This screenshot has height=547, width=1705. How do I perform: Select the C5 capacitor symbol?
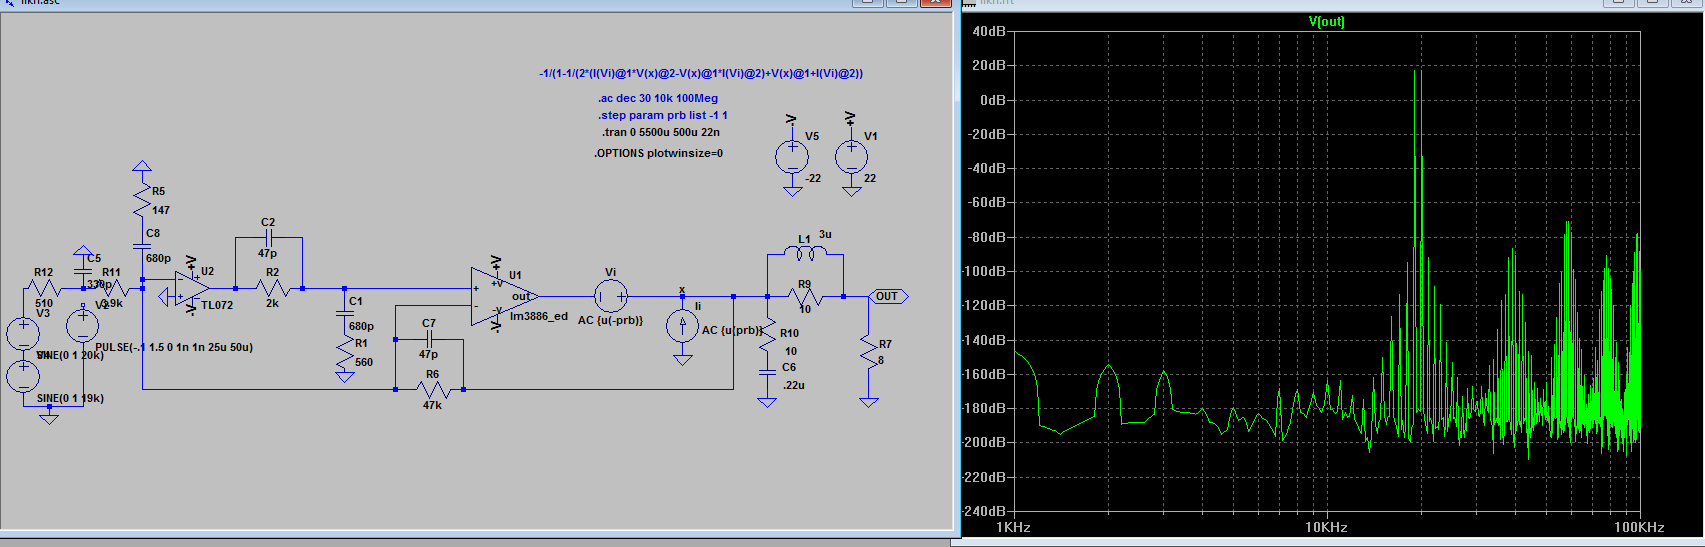[83, 271]
